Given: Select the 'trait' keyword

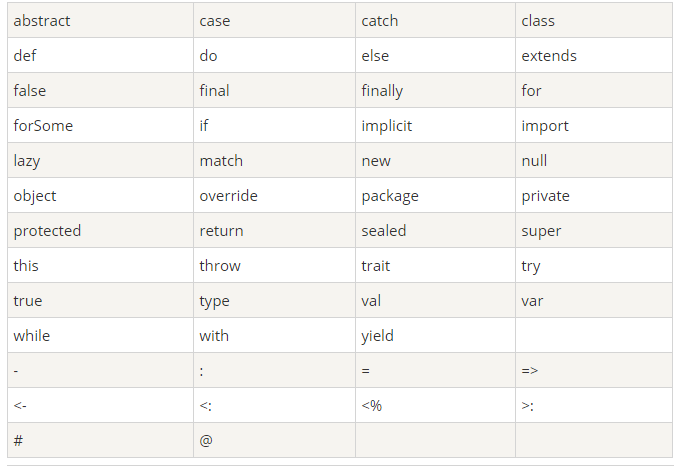Looking at the screenshot, I should (375, 265).
